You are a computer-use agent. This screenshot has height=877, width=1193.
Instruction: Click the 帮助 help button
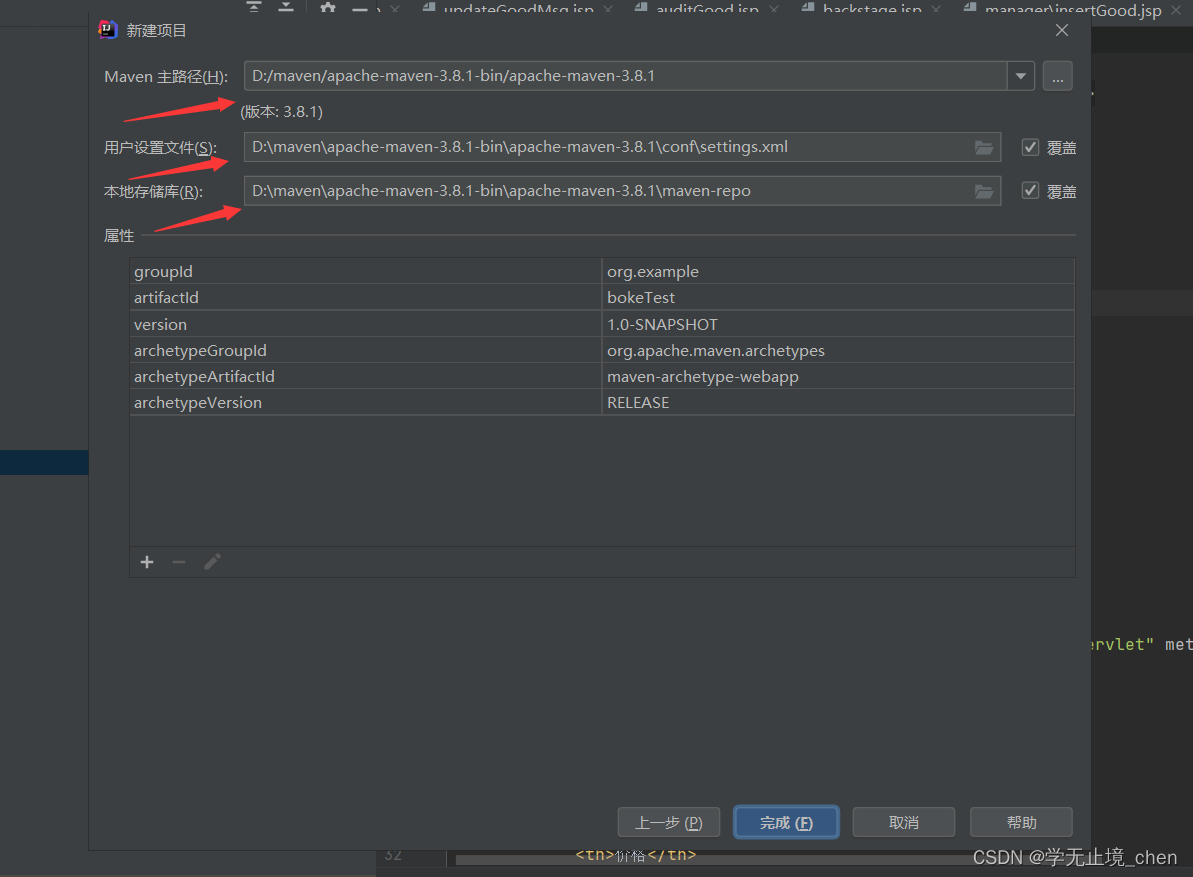click(1021, 822)
